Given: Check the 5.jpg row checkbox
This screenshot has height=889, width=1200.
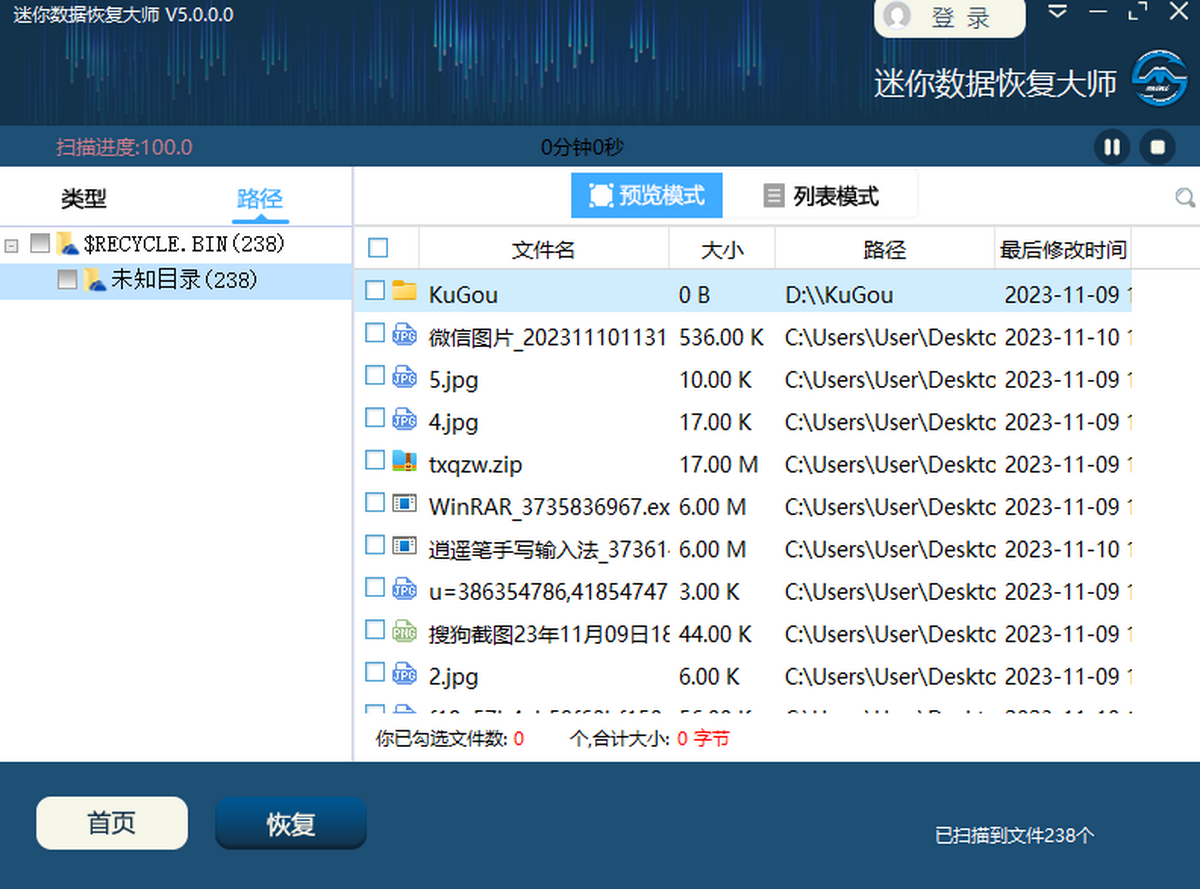Looking at the screenshot, I should [375, 375].
